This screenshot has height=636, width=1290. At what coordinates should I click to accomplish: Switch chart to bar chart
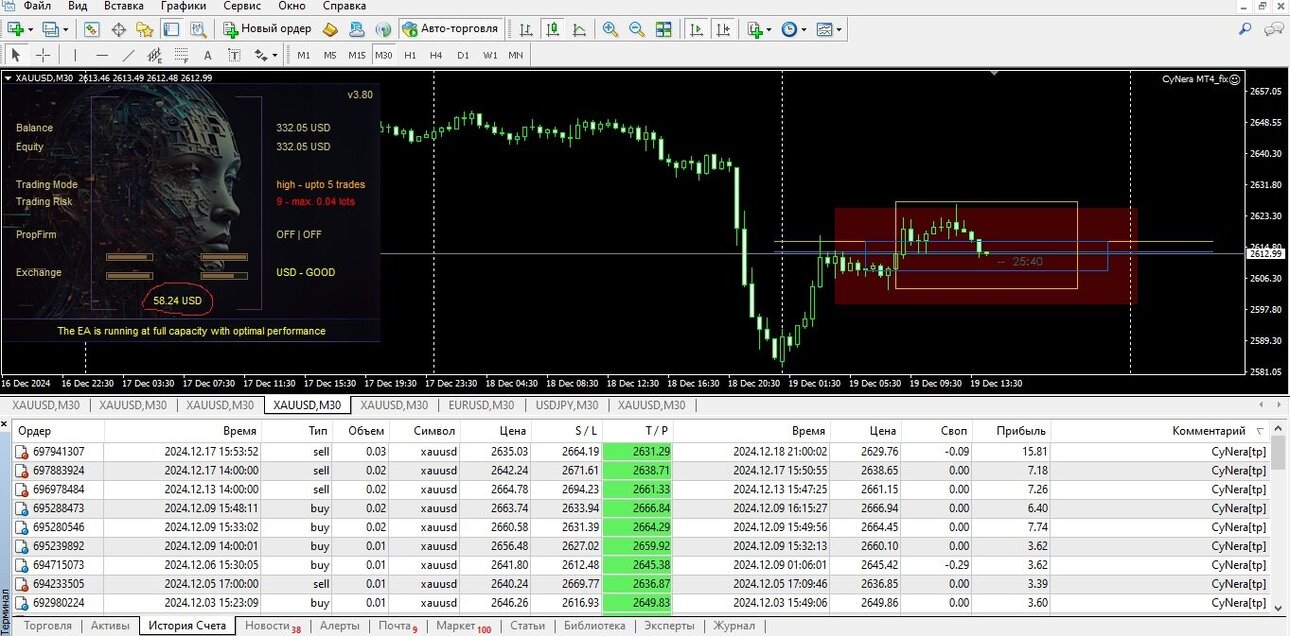pyautogui.click(x=525, y=29)
